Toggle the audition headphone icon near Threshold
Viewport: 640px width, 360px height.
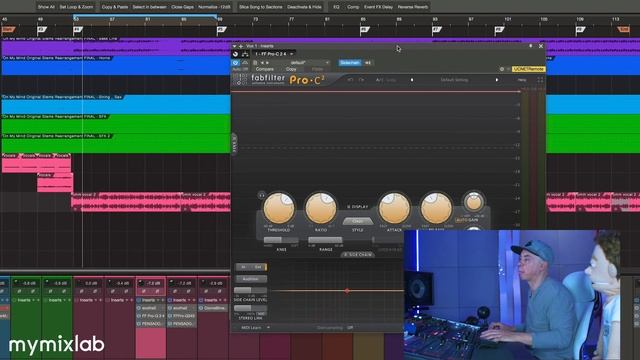(x=261, y=196)
